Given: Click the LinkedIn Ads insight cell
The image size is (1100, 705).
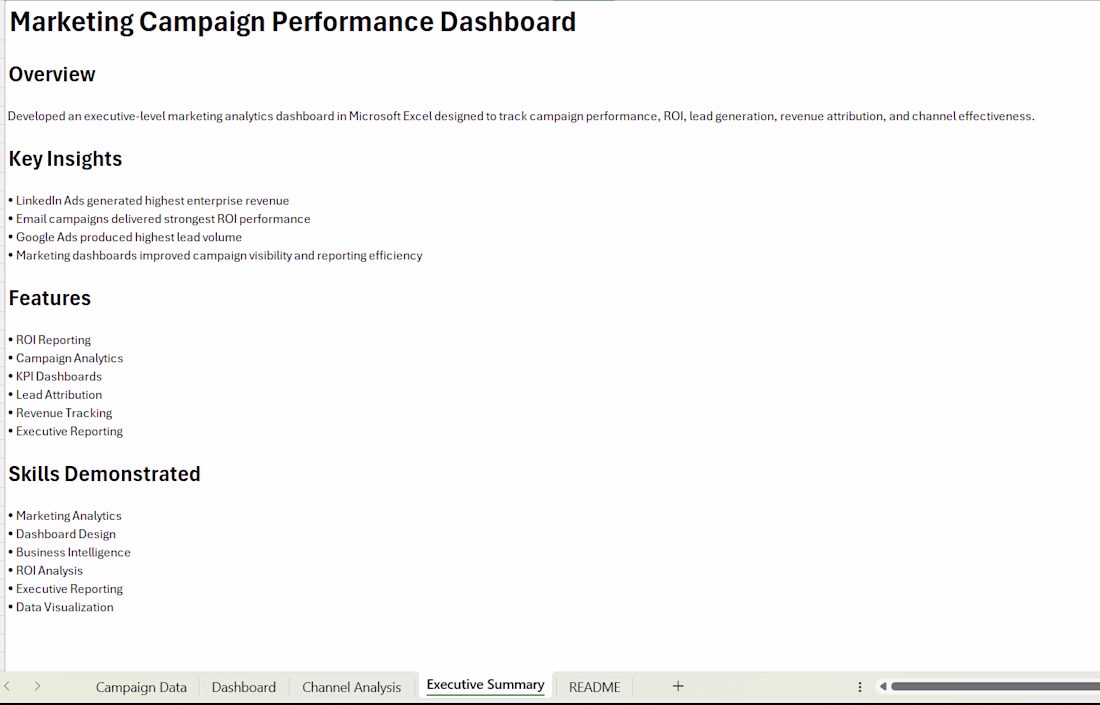Looking at the screenshot, I should [x=149, y=201].
